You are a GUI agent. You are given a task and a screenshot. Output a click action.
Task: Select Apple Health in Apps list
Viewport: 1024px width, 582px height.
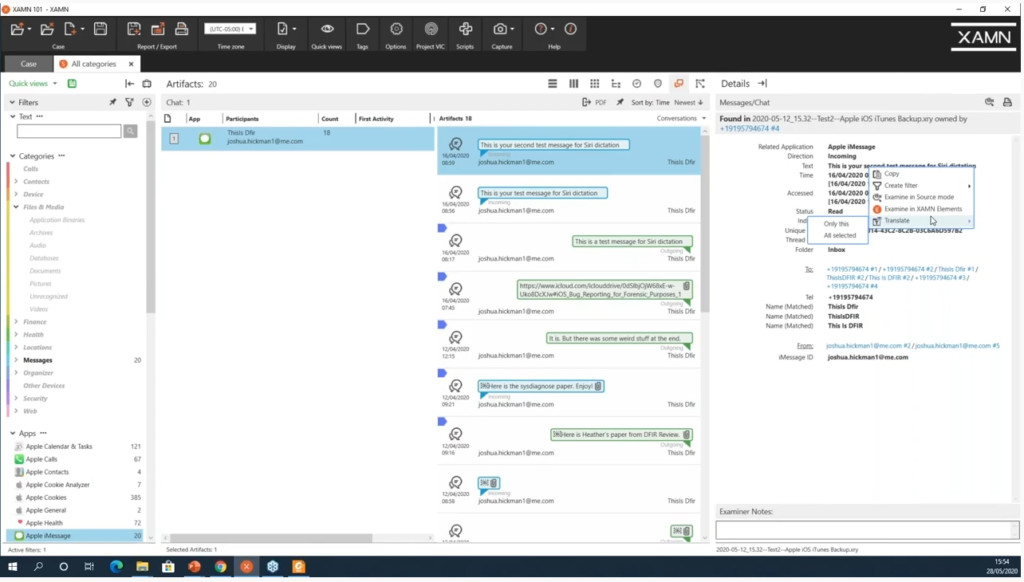(x=44, y=523)
